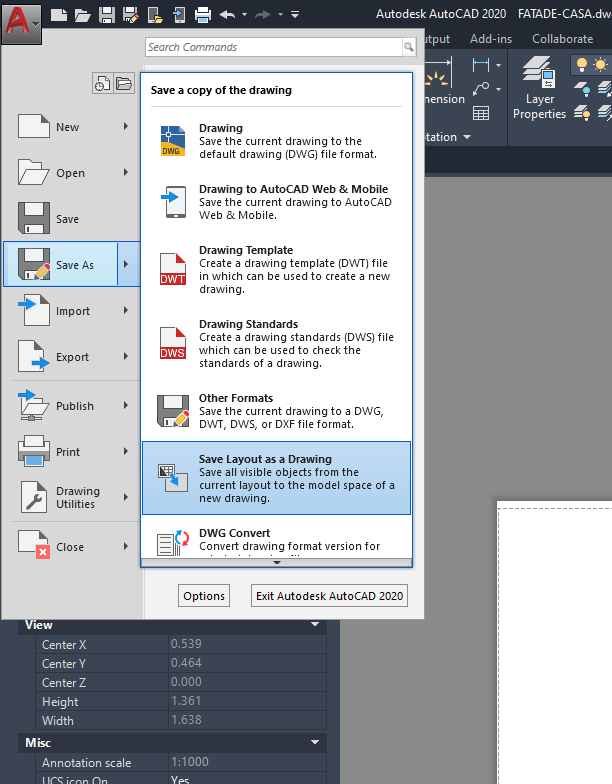Collapse the Misc properties section

[315, 742]
